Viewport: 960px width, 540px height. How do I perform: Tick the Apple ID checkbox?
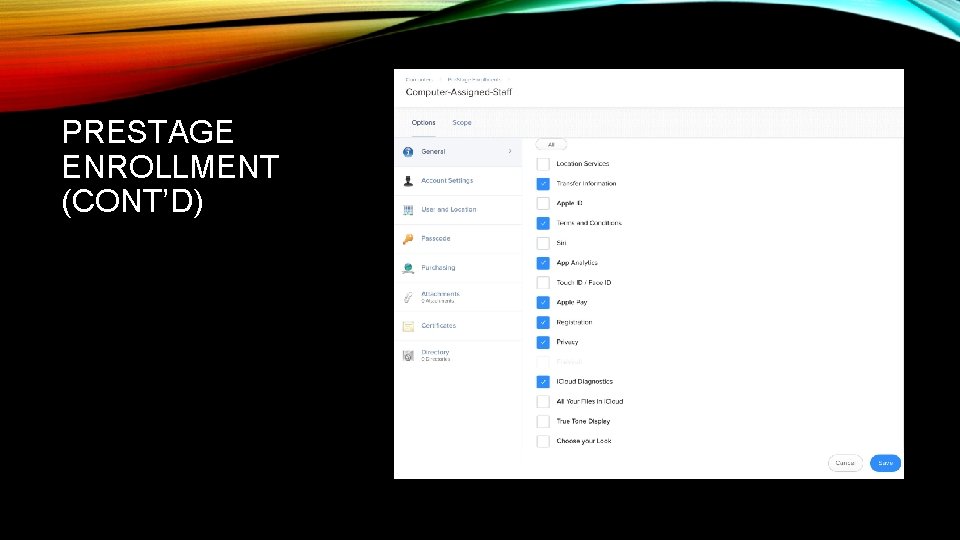tap(543, 203)
